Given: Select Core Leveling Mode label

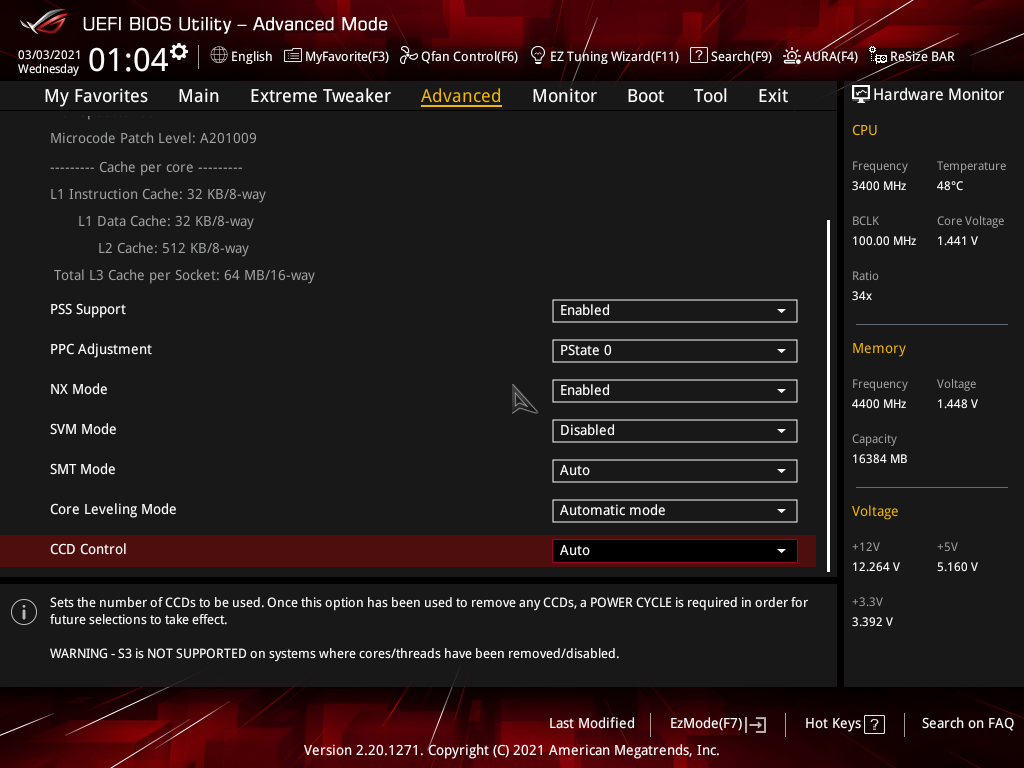Looking at the screenshot, I should pos(113,509).
